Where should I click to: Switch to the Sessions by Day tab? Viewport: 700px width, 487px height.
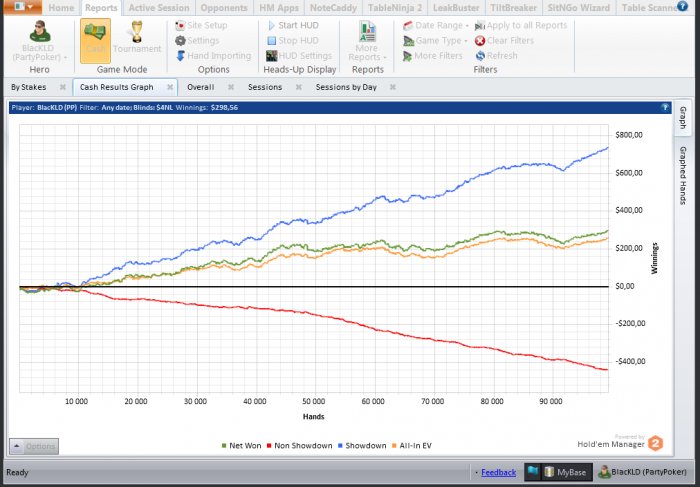click(346, 87)
